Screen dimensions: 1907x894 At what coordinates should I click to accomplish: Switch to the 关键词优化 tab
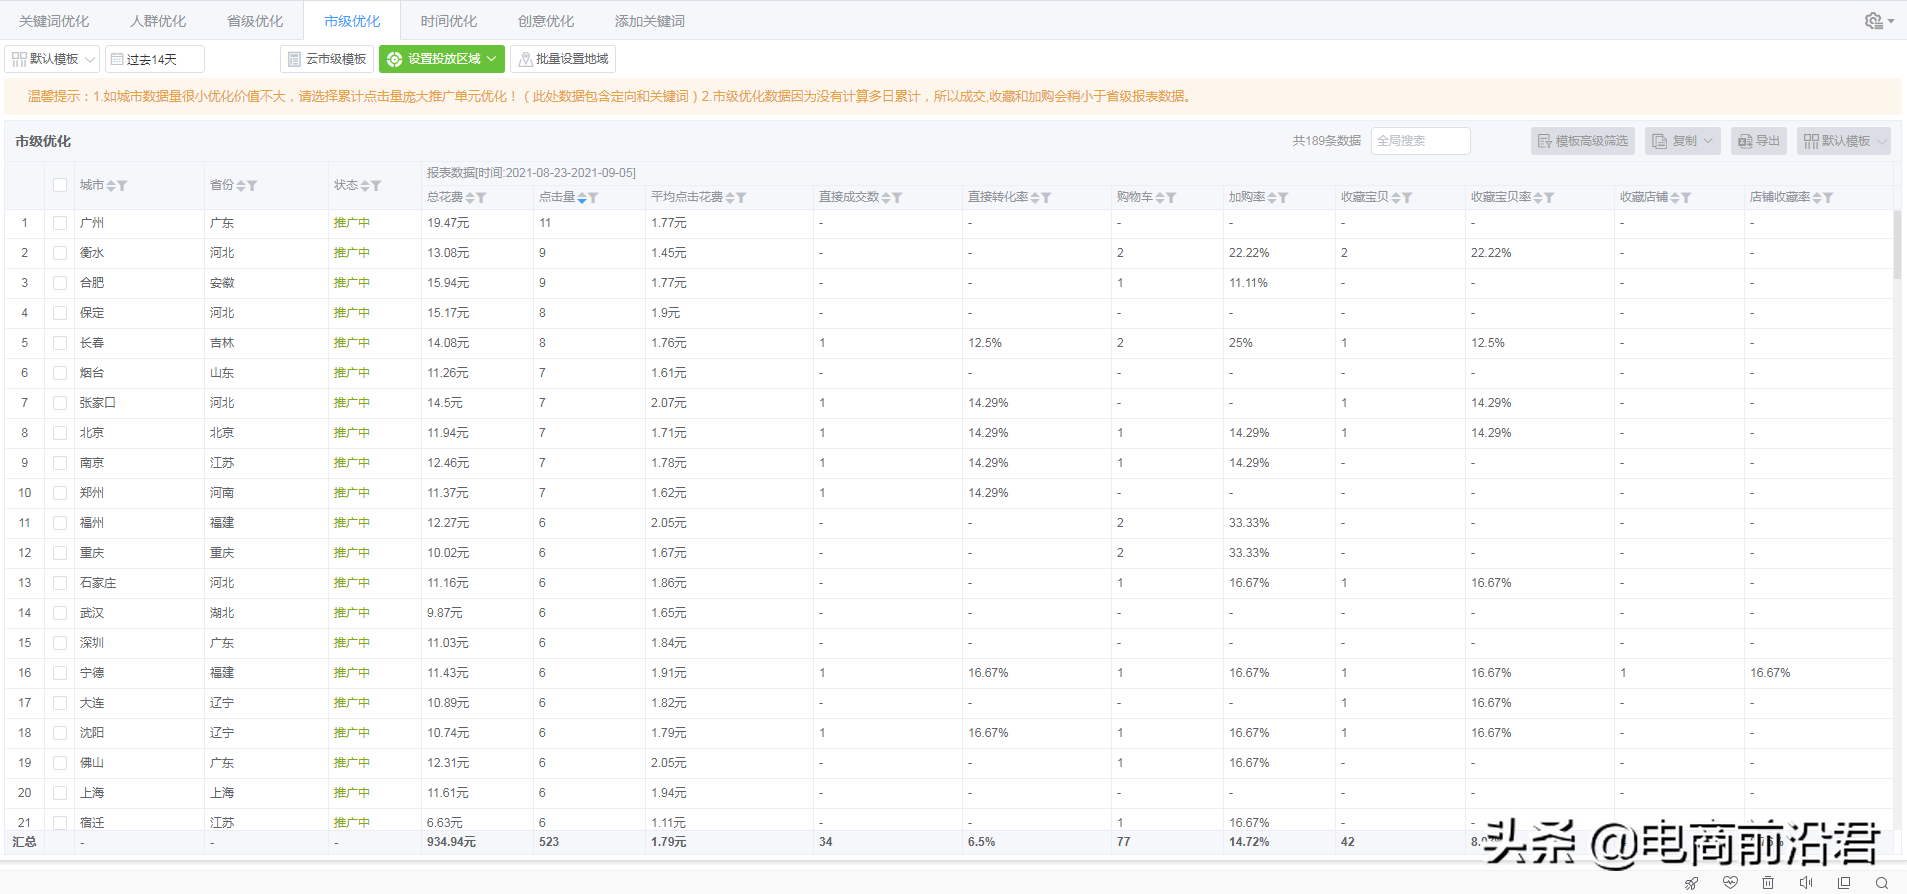tap(54, 21)
